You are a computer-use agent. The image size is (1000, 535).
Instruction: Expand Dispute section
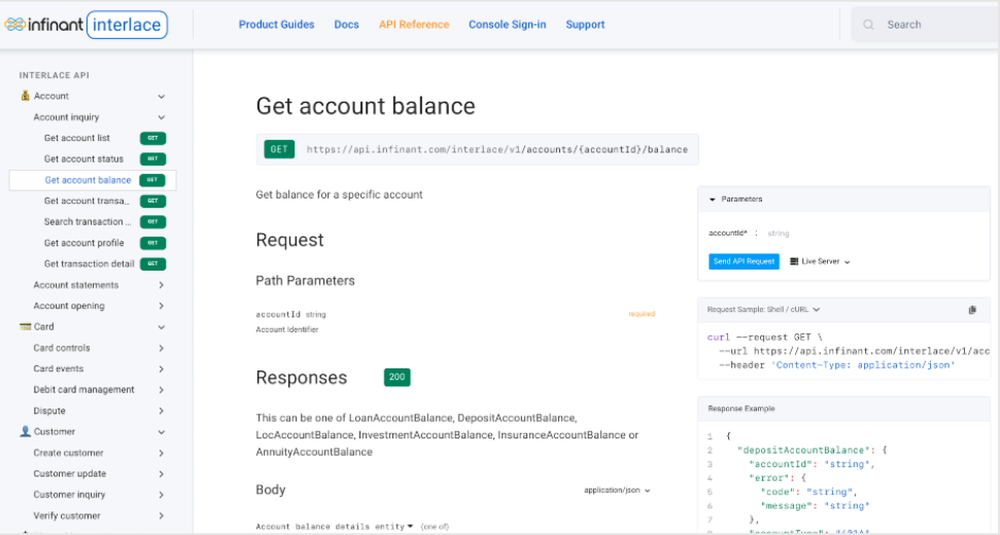coord(161,411)
